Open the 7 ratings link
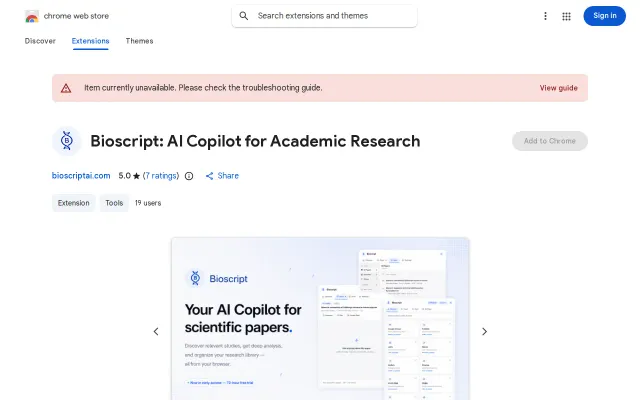Screen dimensions: 640x400 (161, 176)
